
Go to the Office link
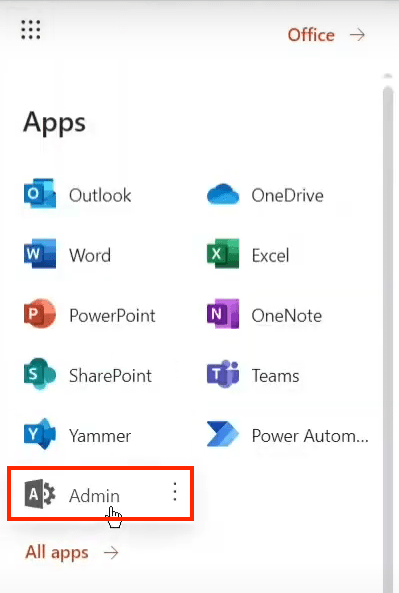point(311,35)
